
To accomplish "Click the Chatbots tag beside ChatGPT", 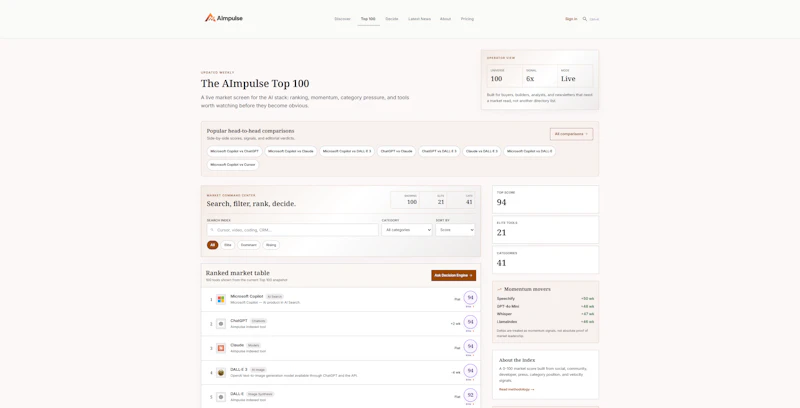I will (259, 321).
